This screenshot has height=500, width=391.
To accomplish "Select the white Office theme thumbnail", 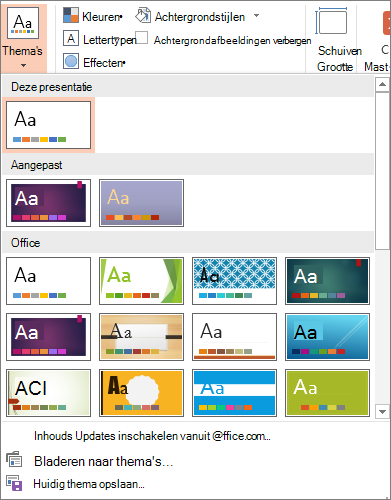I will click(48, 281).
